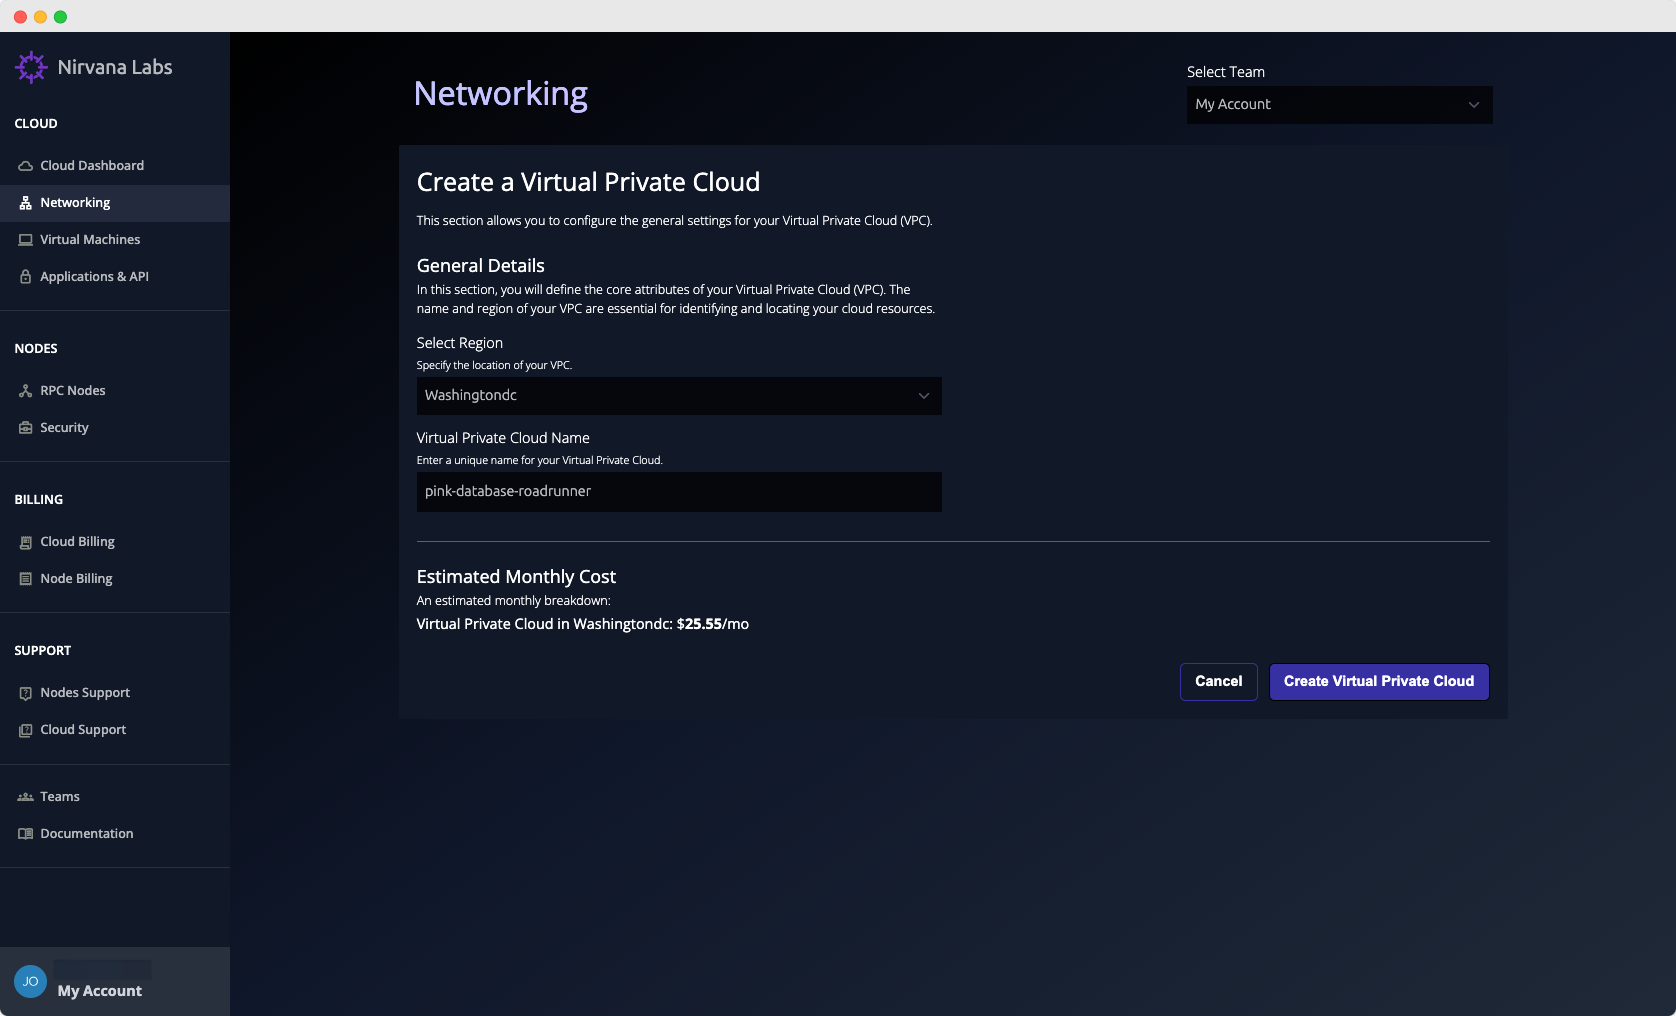1676x1016 pixels.
Task: Click the Cloud Support icon
Action: click(x=26, y=730)
